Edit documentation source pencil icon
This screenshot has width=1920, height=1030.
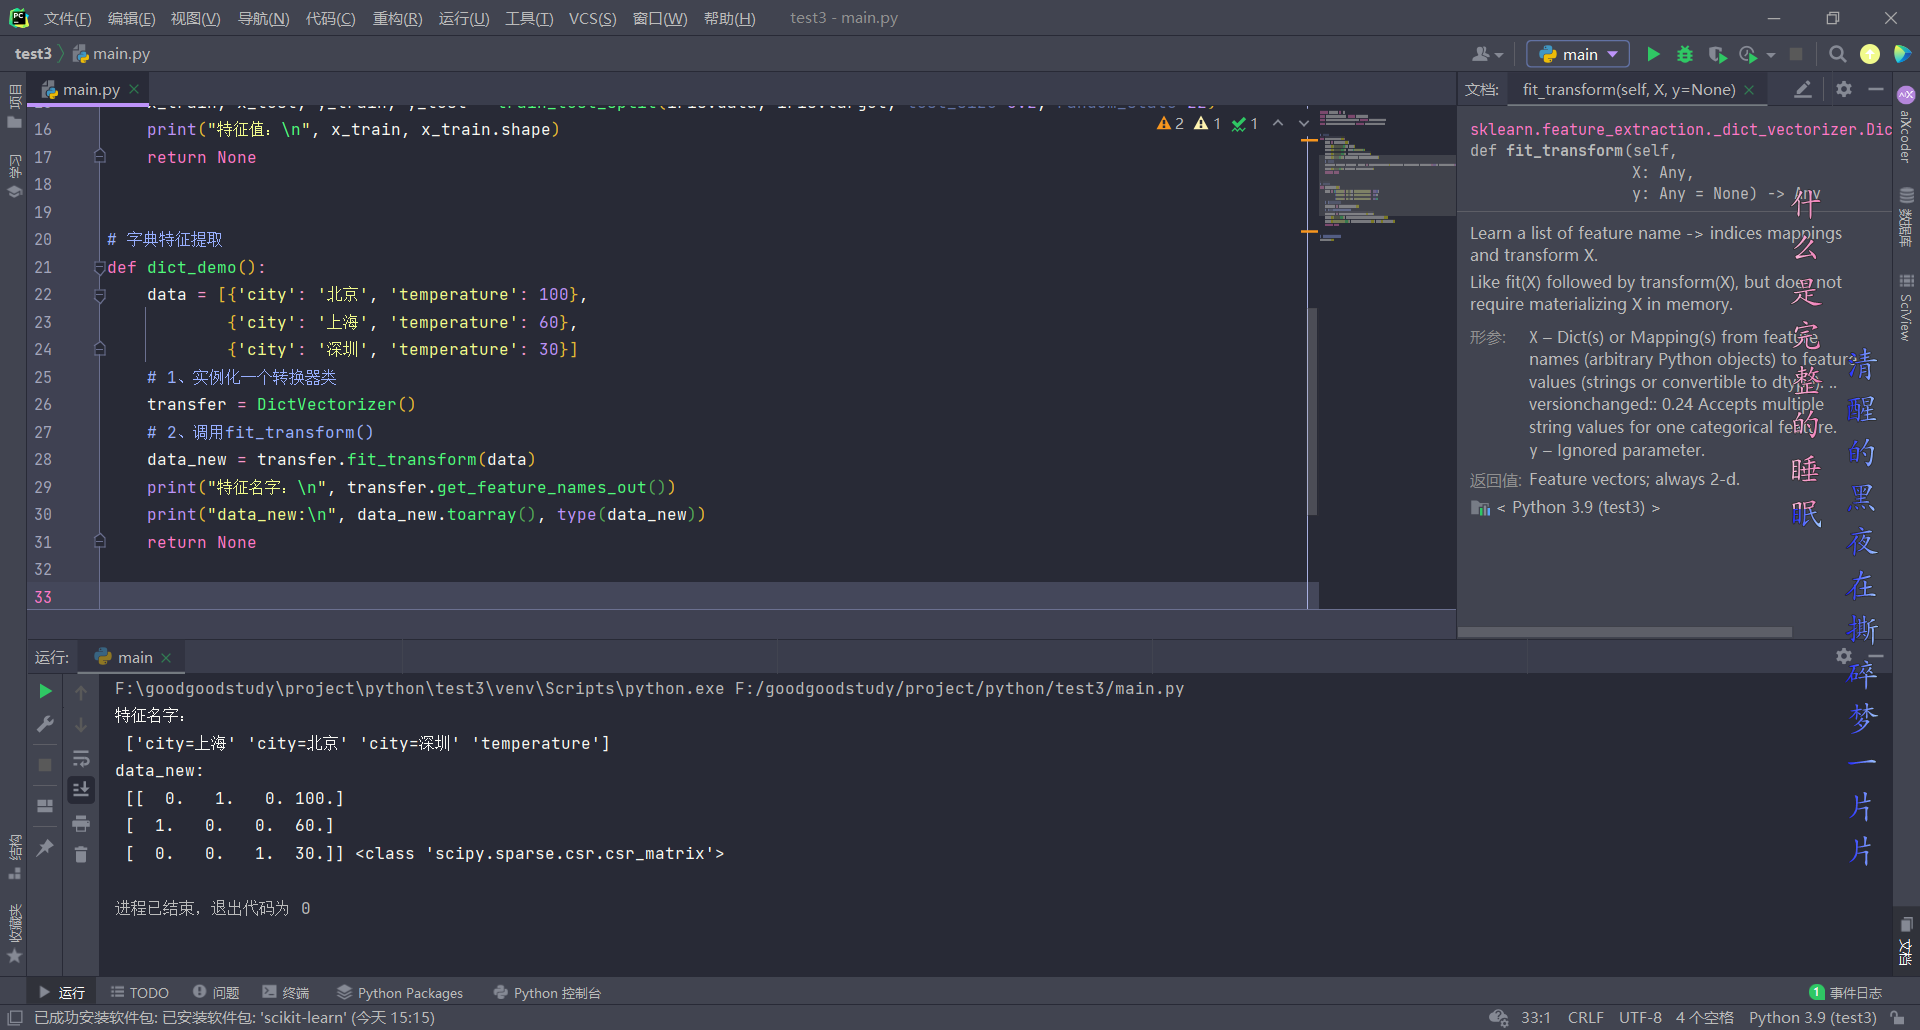tap(1803, 89)
